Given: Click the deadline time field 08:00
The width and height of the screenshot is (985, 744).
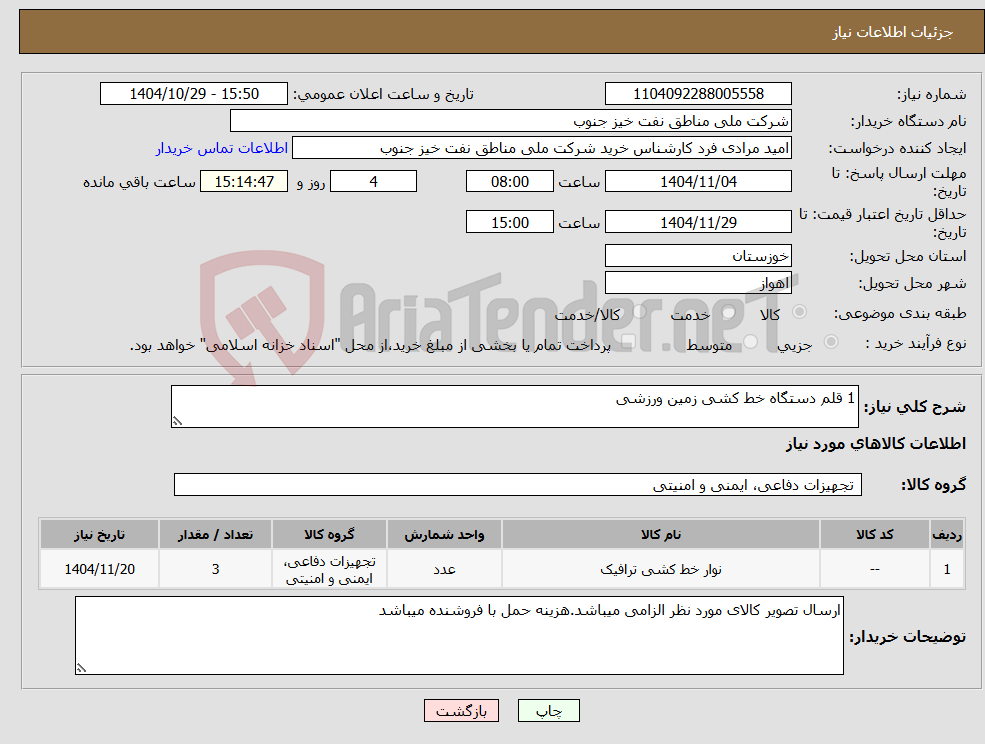Looking at the screenshot, I should coord(509,182).
